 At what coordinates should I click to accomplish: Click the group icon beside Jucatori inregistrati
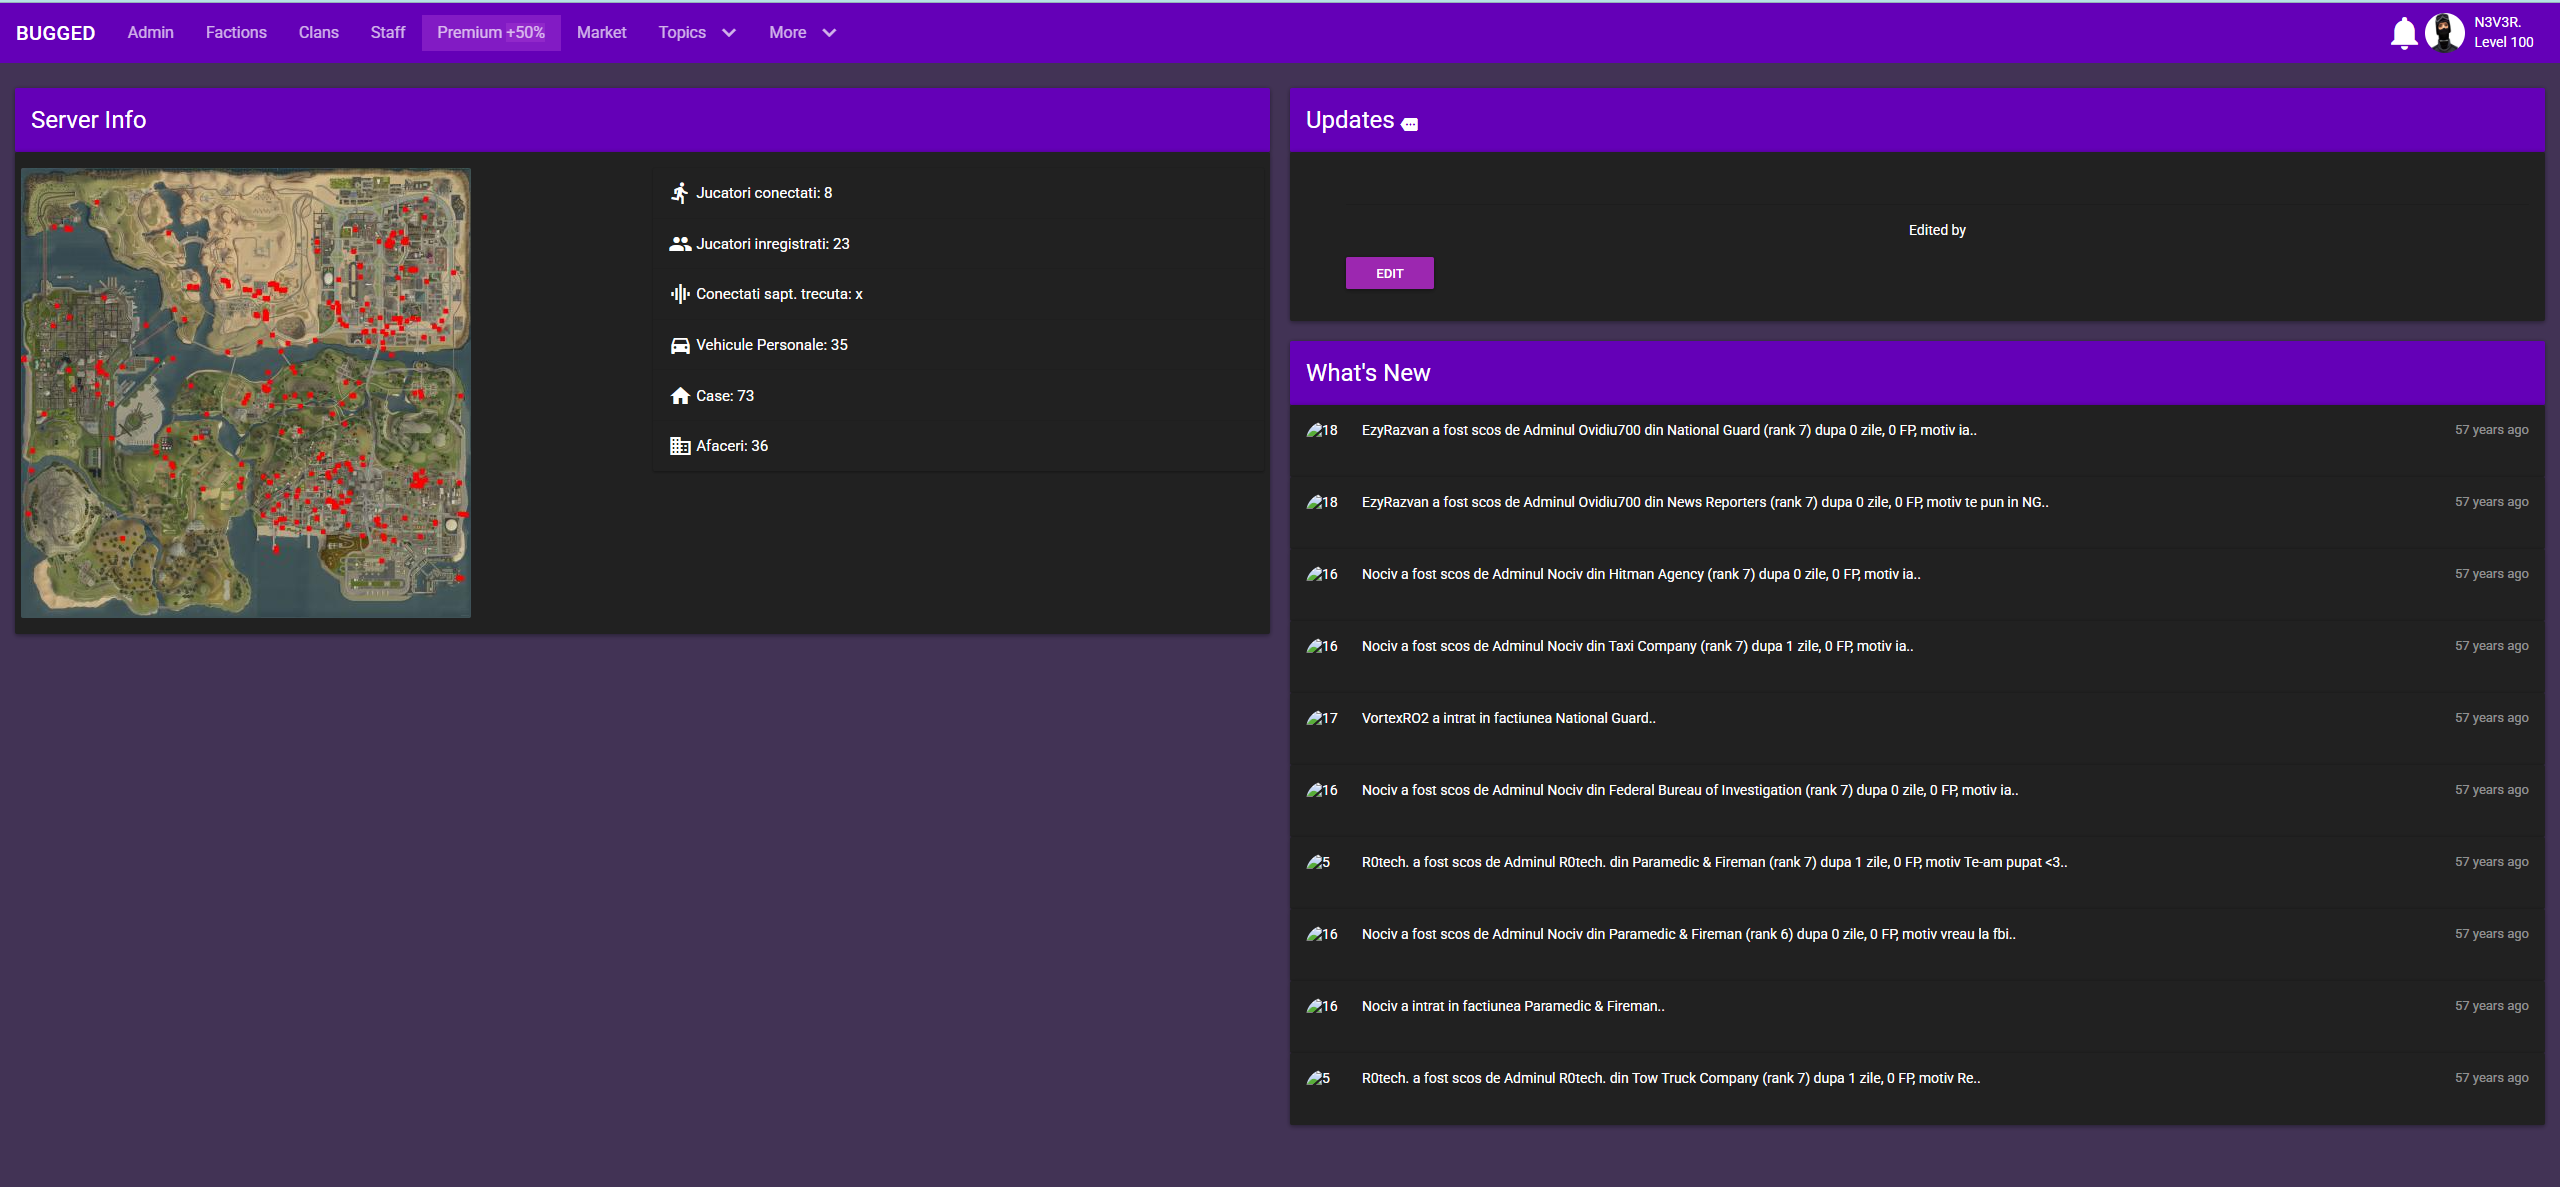(680, 244)
